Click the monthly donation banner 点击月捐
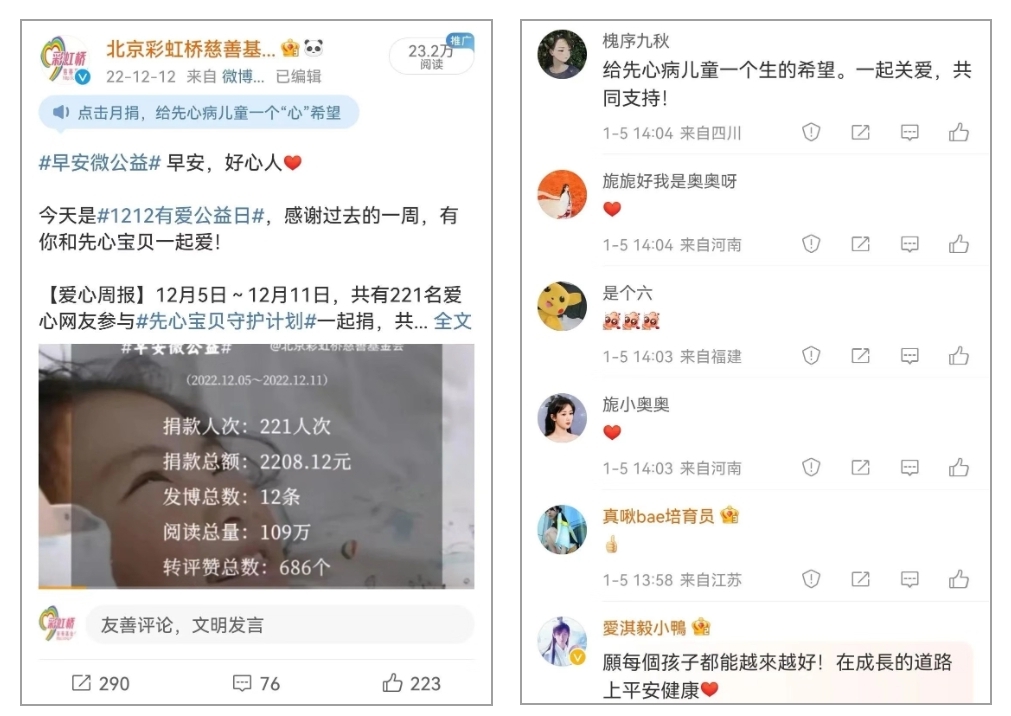1011x716 pixels. click(x=199, y=113)
